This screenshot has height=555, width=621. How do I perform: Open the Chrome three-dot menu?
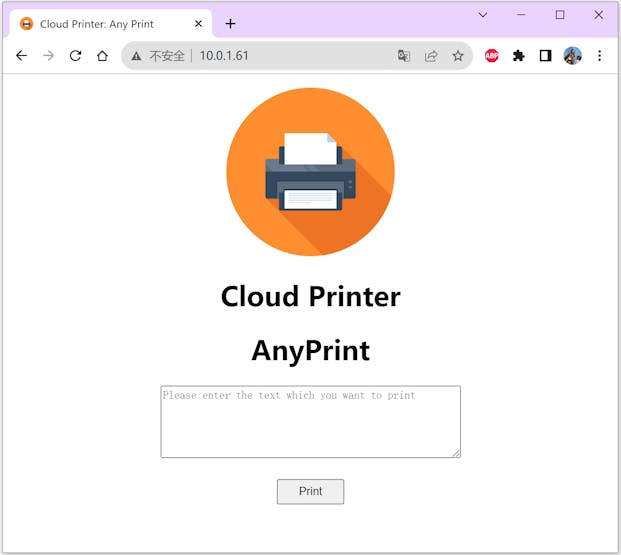click(x=600, y=56)
